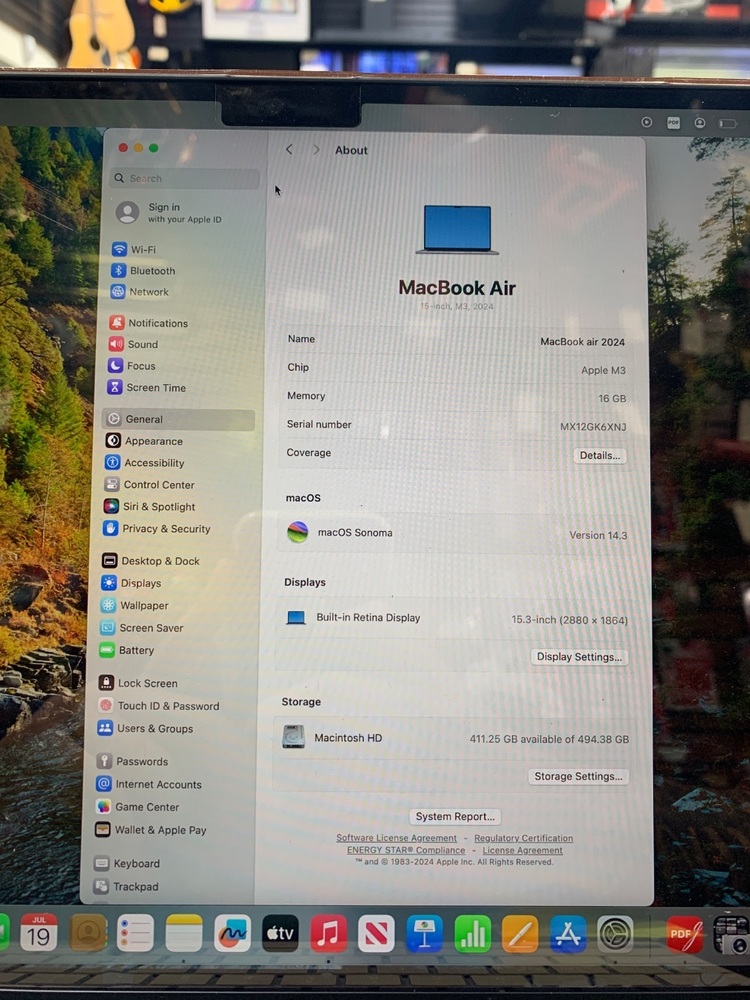Click the System Report button
This screenshot has height=1000, width=750.
(x=455, y=816)
